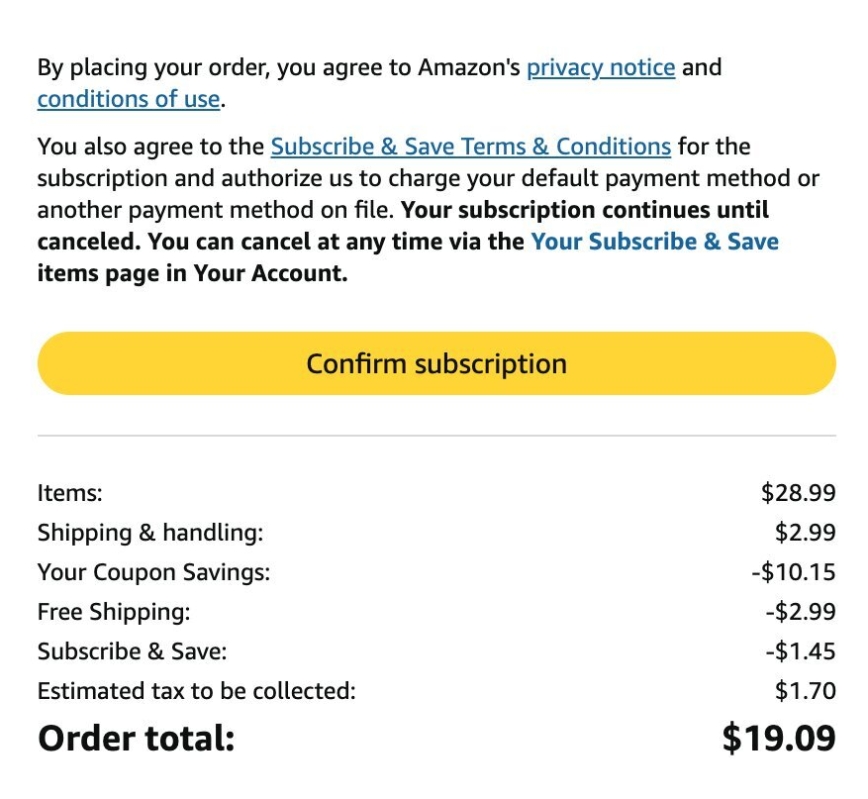The height and width of the screenshot is (799, 868).
Task: Click the estimated tax amount $1.70
Action: point(805,691)
